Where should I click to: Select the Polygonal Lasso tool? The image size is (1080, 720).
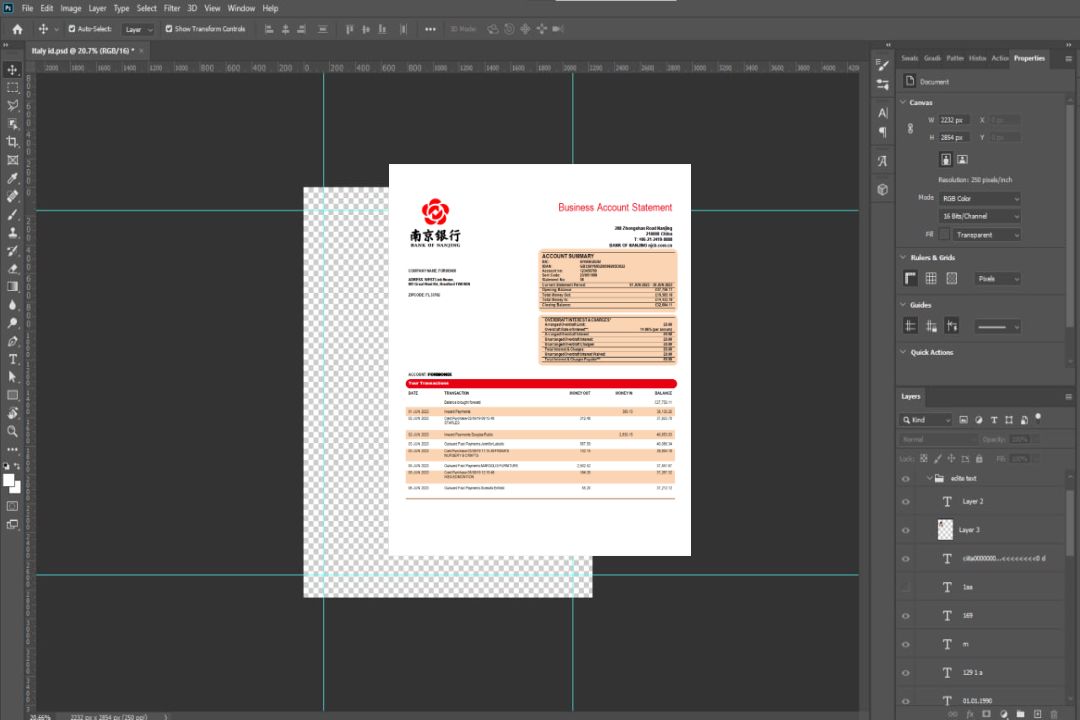tap(12, 105)
